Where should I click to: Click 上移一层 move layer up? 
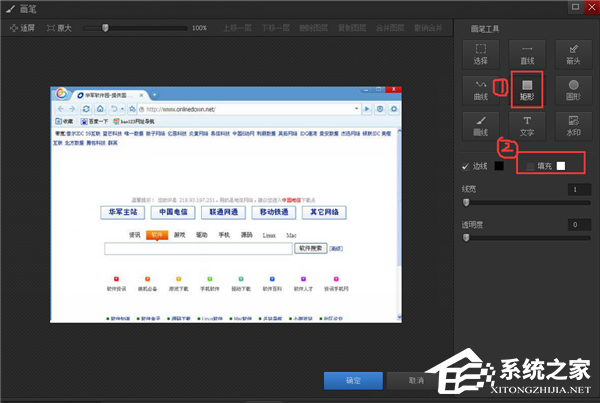237,28
